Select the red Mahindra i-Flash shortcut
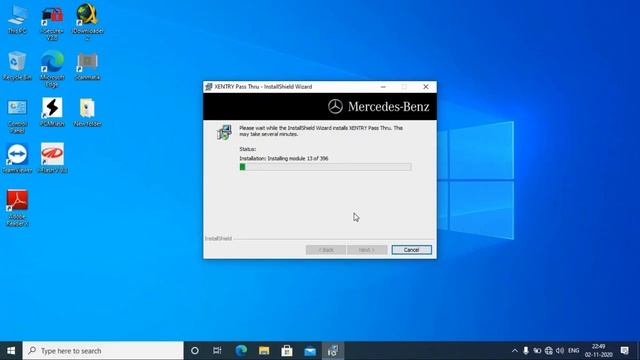Viewport: 640px width, 360px height. [x=52, y=158]
